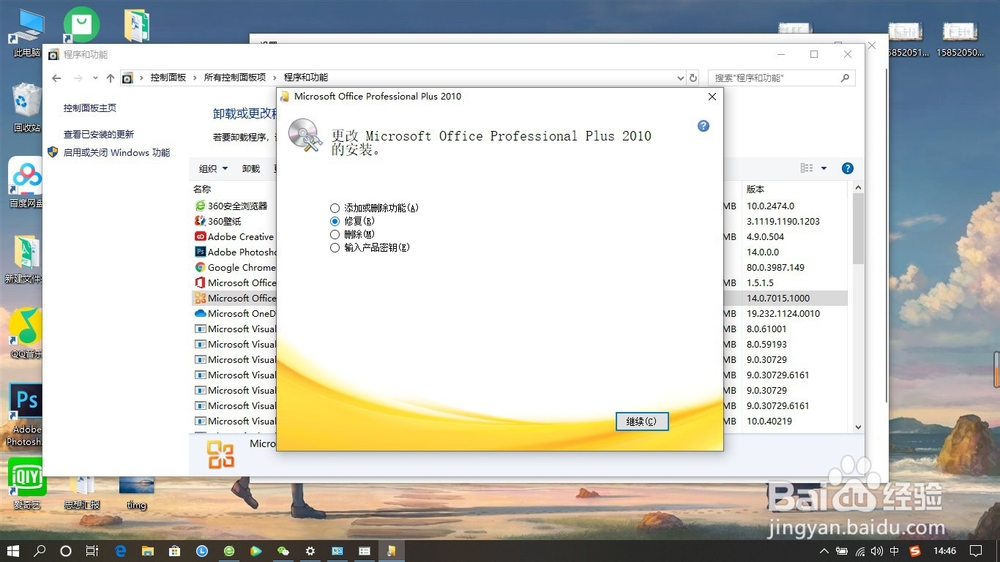
Task: Go forward in Programs and Features window
Action: point(78,78)
